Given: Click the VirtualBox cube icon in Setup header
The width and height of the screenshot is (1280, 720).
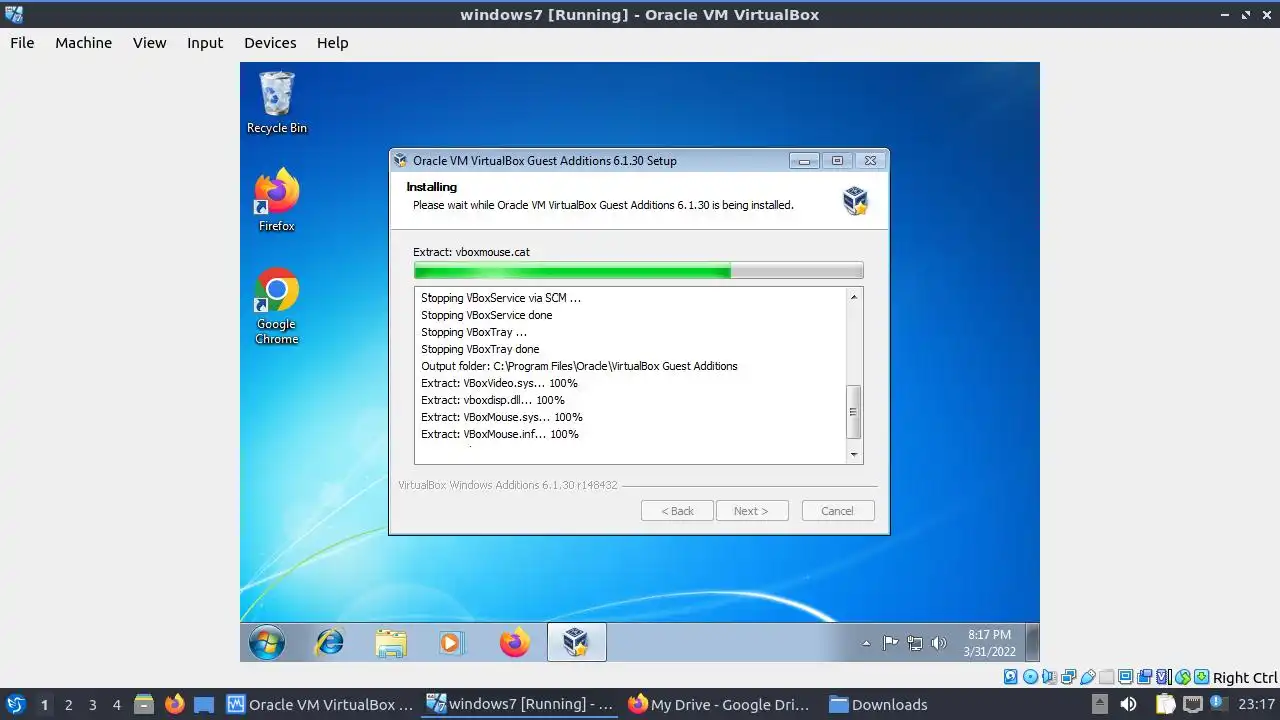Looking at the screenshot, I should [855, 200].
